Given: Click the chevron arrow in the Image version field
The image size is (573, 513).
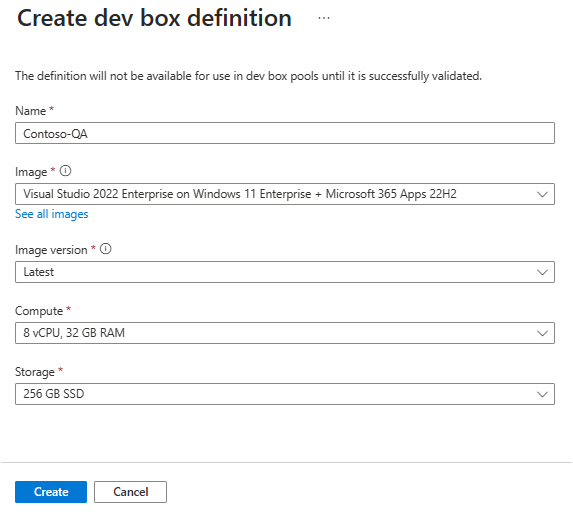Looking at the screenshot, I should pos(542,272).
